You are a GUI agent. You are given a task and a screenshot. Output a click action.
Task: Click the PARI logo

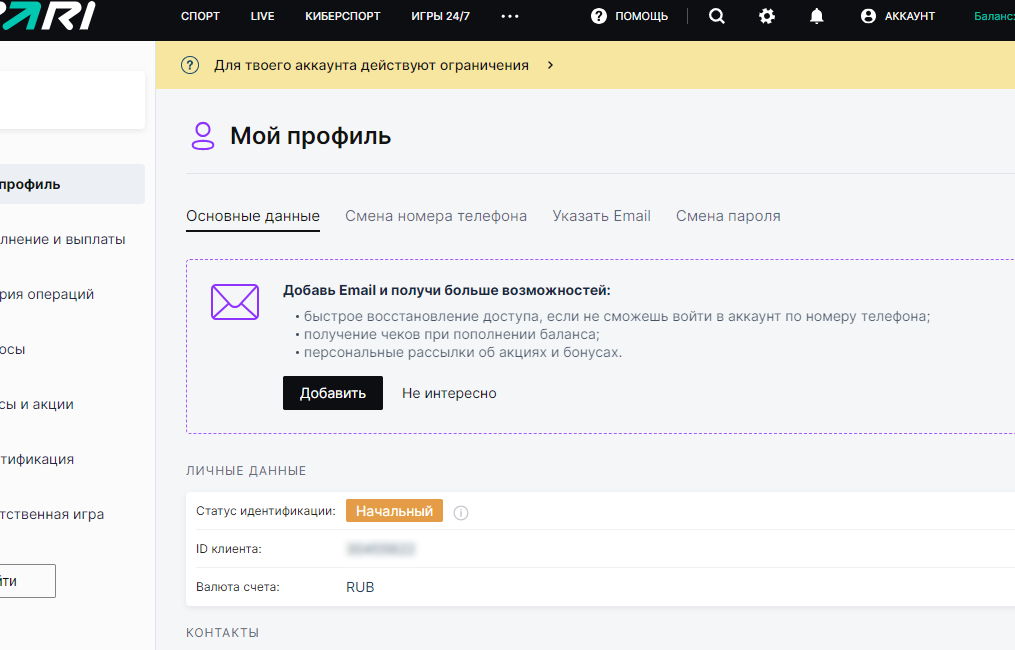pyautogui.click(x=47, y=16)
